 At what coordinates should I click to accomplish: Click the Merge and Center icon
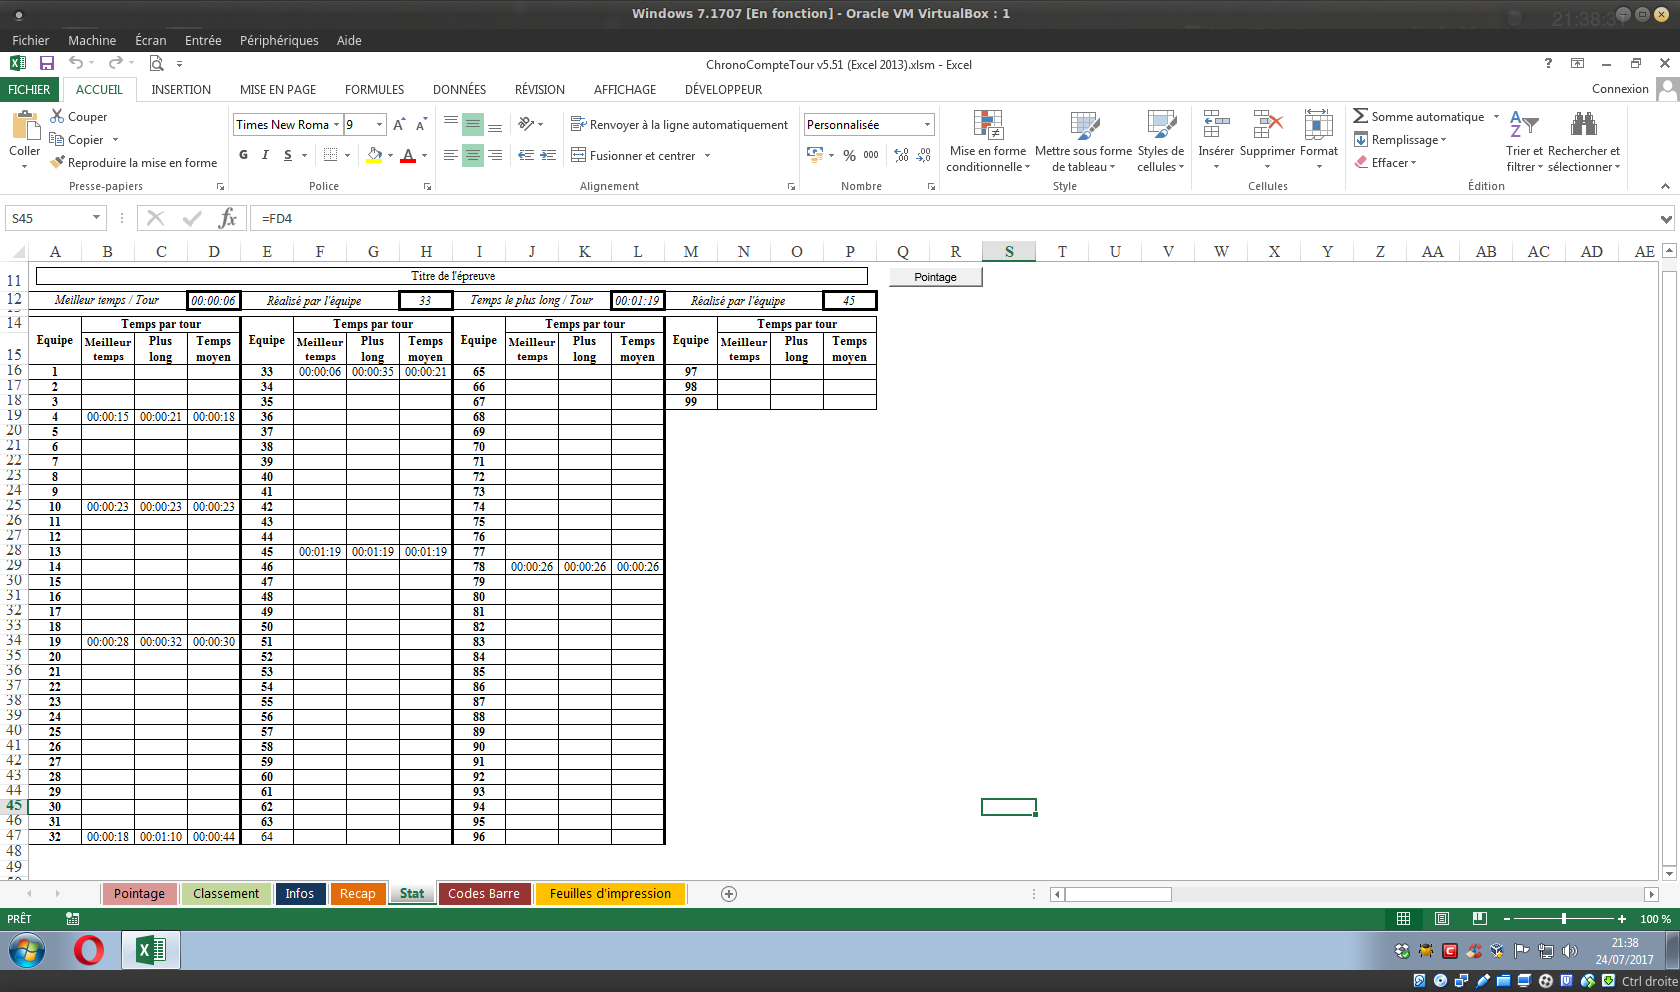[578, 155]
